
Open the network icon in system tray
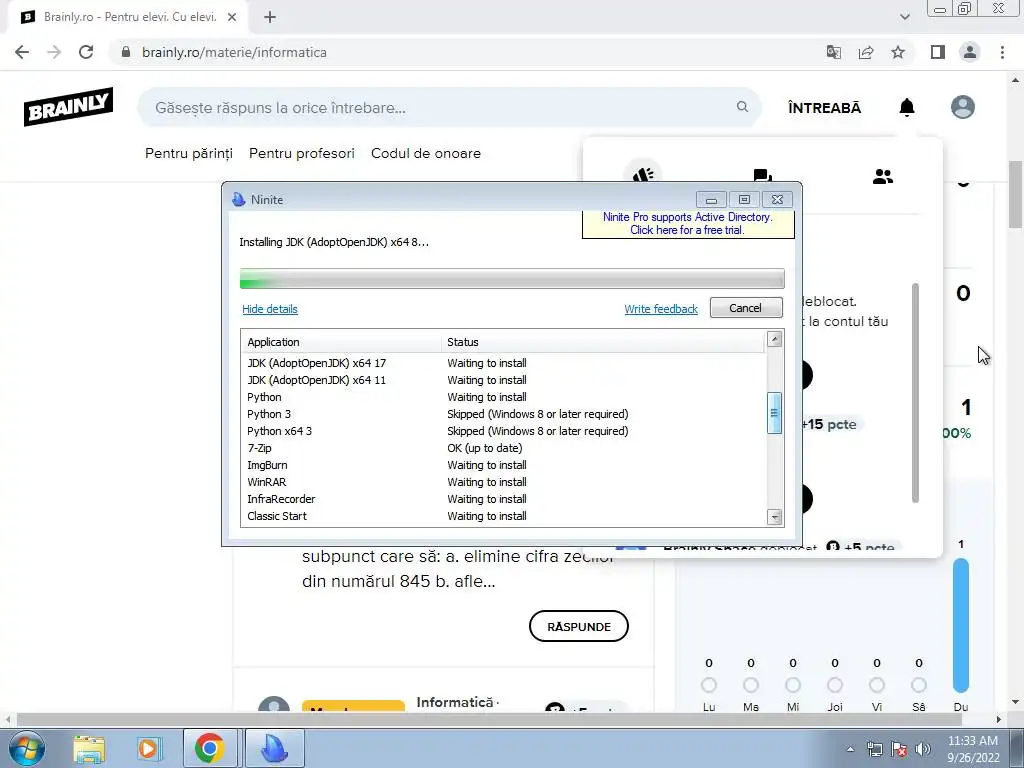pos(875,750)
